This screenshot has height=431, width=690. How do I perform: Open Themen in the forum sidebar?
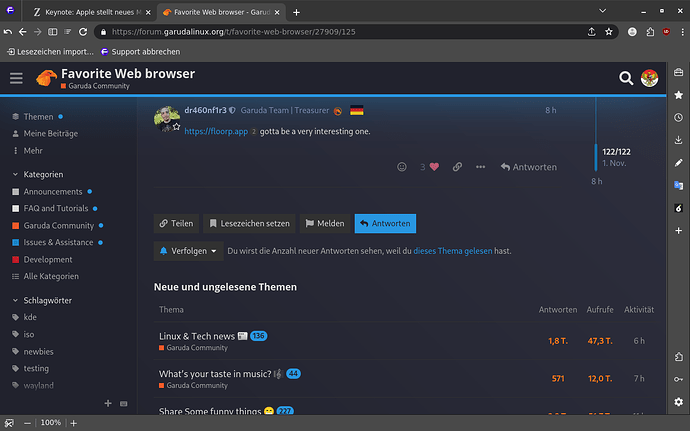tap(38, 117)
